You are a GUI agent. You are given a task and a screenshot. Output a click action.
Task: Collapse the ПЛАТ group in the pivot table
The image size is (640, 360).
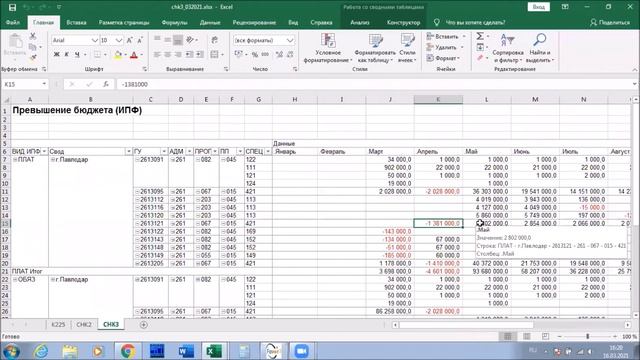tap(15, 160)
